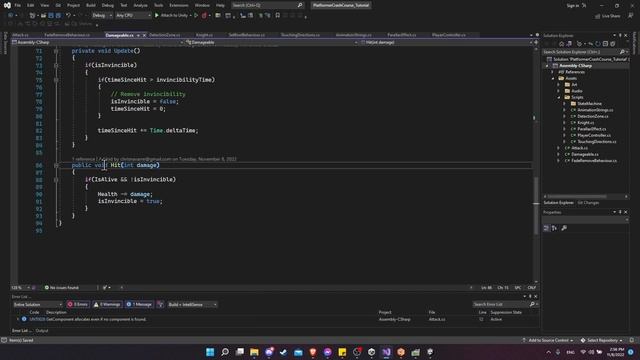Open Build + IntelliSense dropdown
The width and height of the screenshot is (640, 360).
coord(192,304)
